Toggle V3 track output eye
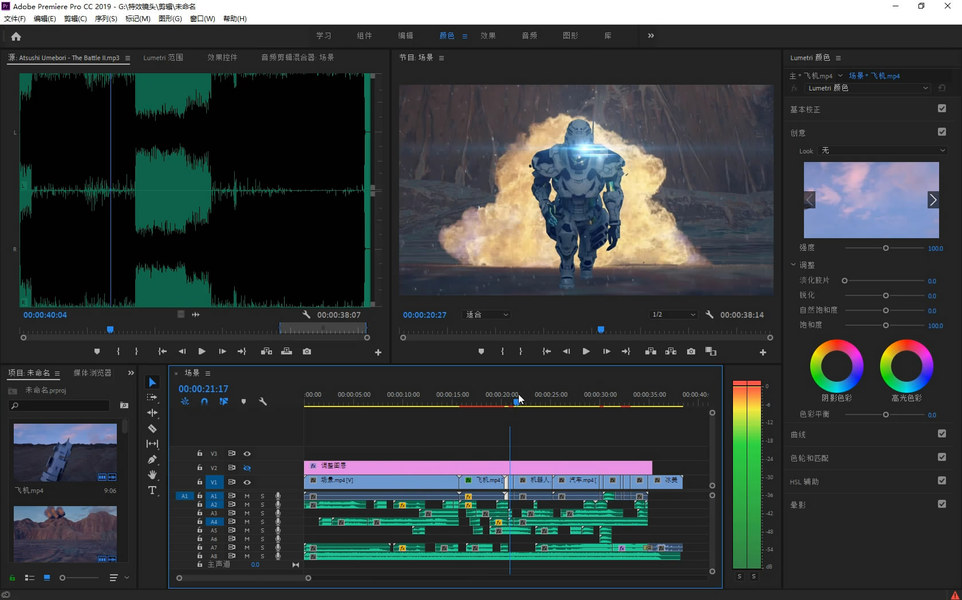 [247, 454]
